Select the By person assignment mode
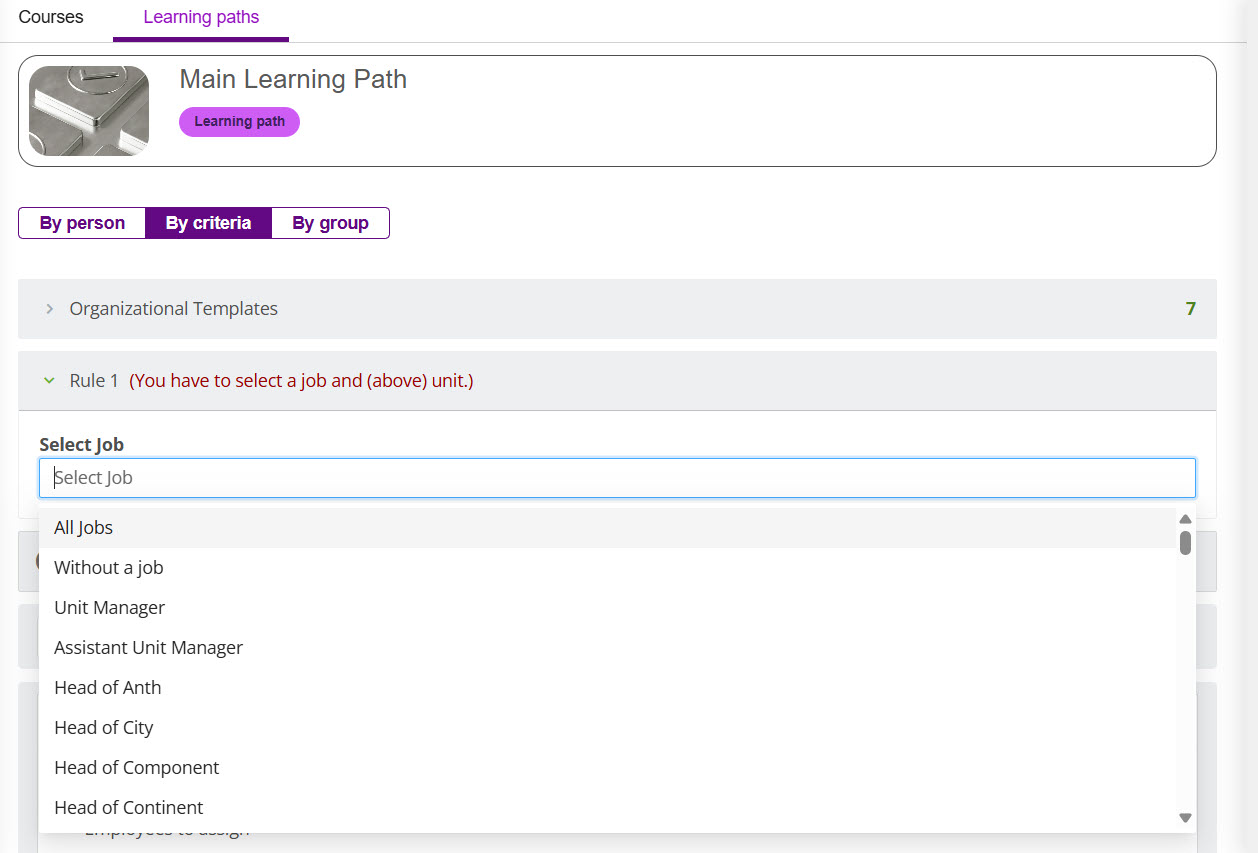Screen dimensions: 1258x853 (82, 223)
